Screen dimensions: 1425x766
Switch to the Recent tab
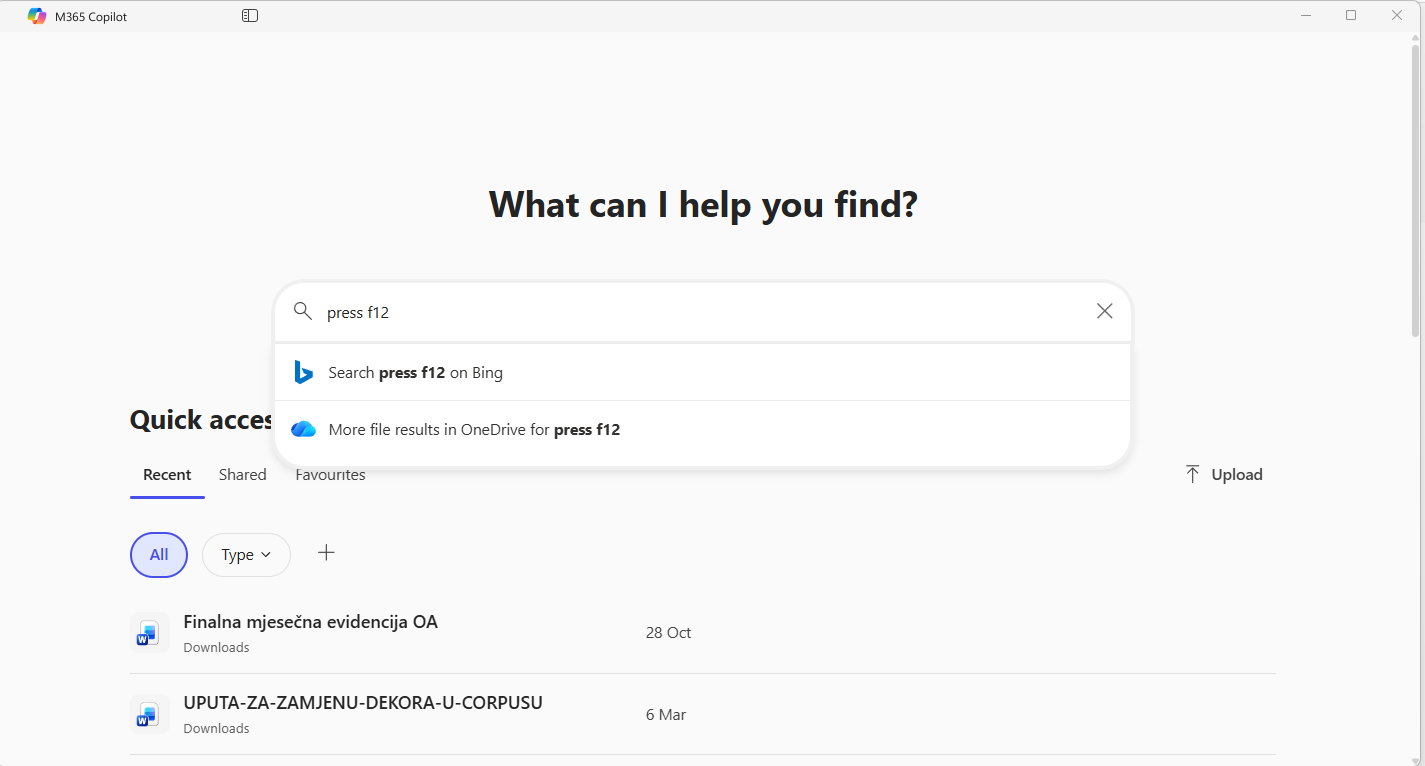click(x=167, y=475)
